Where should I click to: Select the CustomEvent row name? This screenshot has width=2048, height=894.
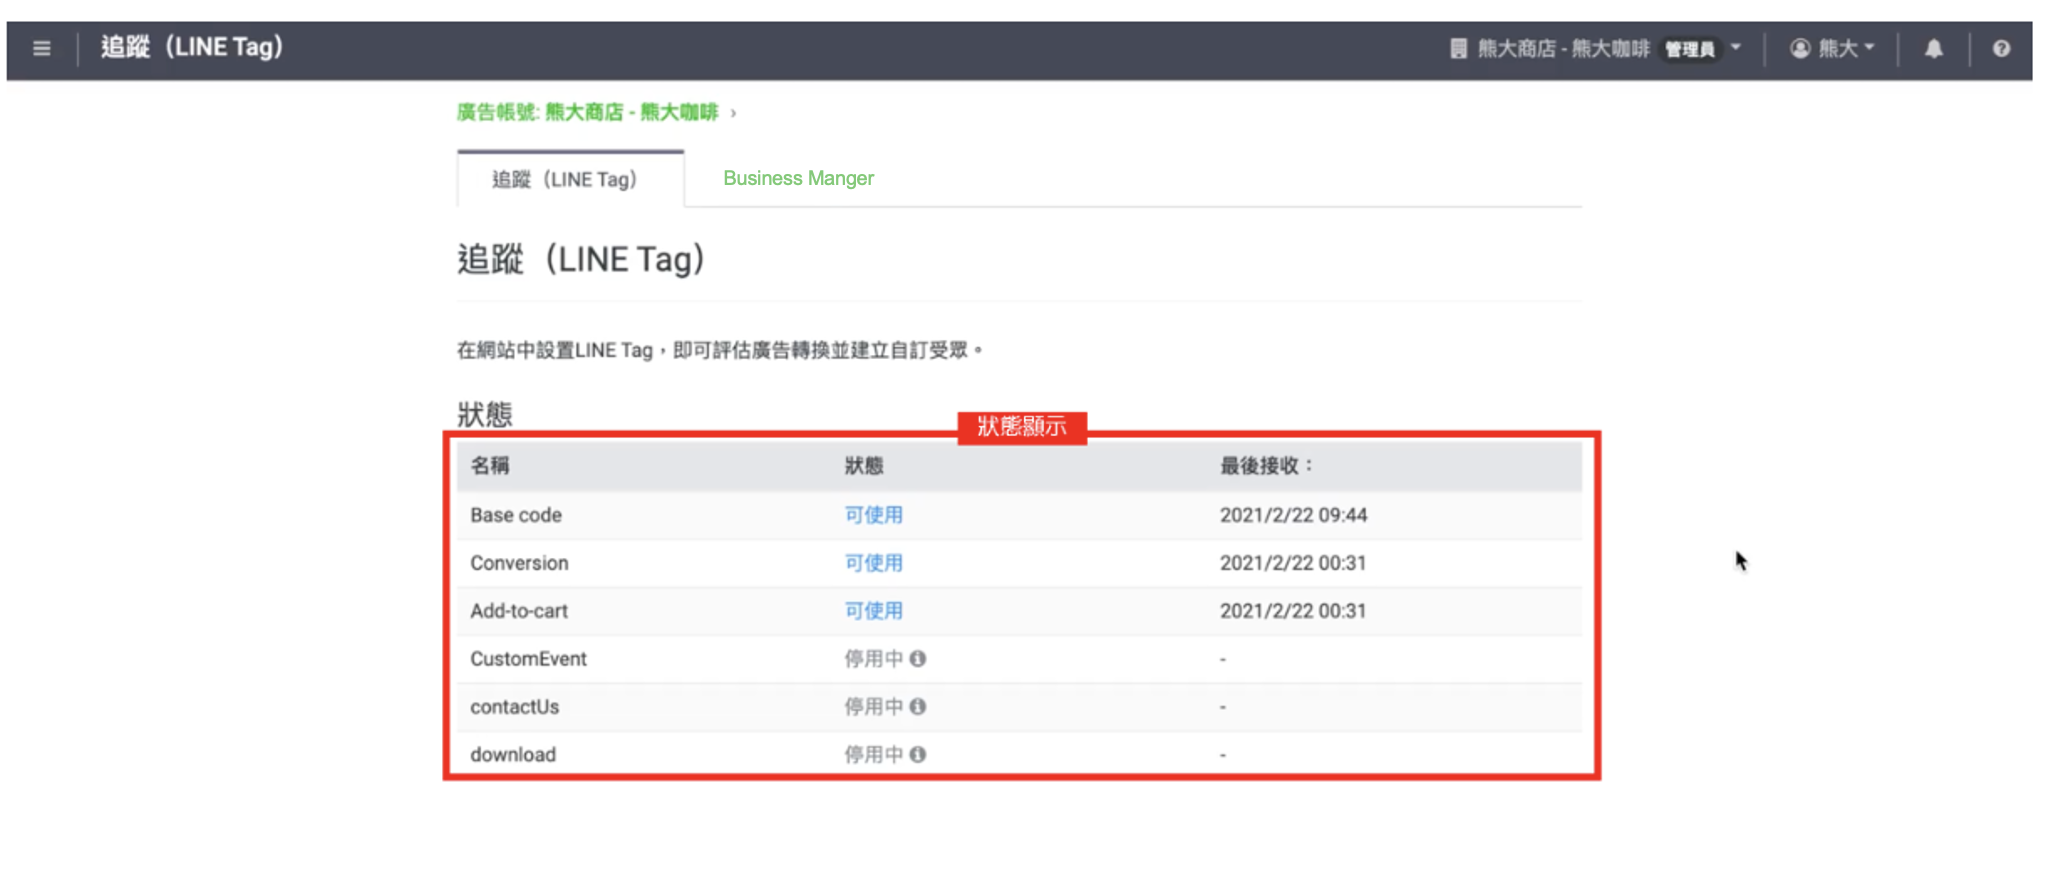click(528, 659)
